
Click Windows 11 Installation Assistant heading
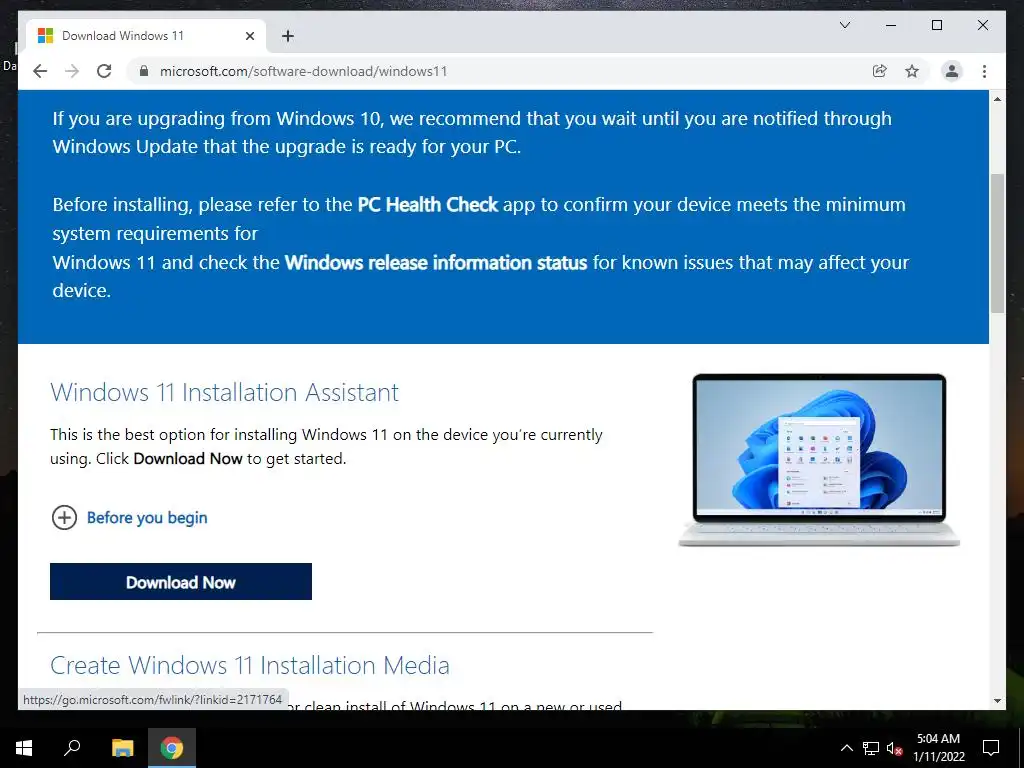(224, 392)
